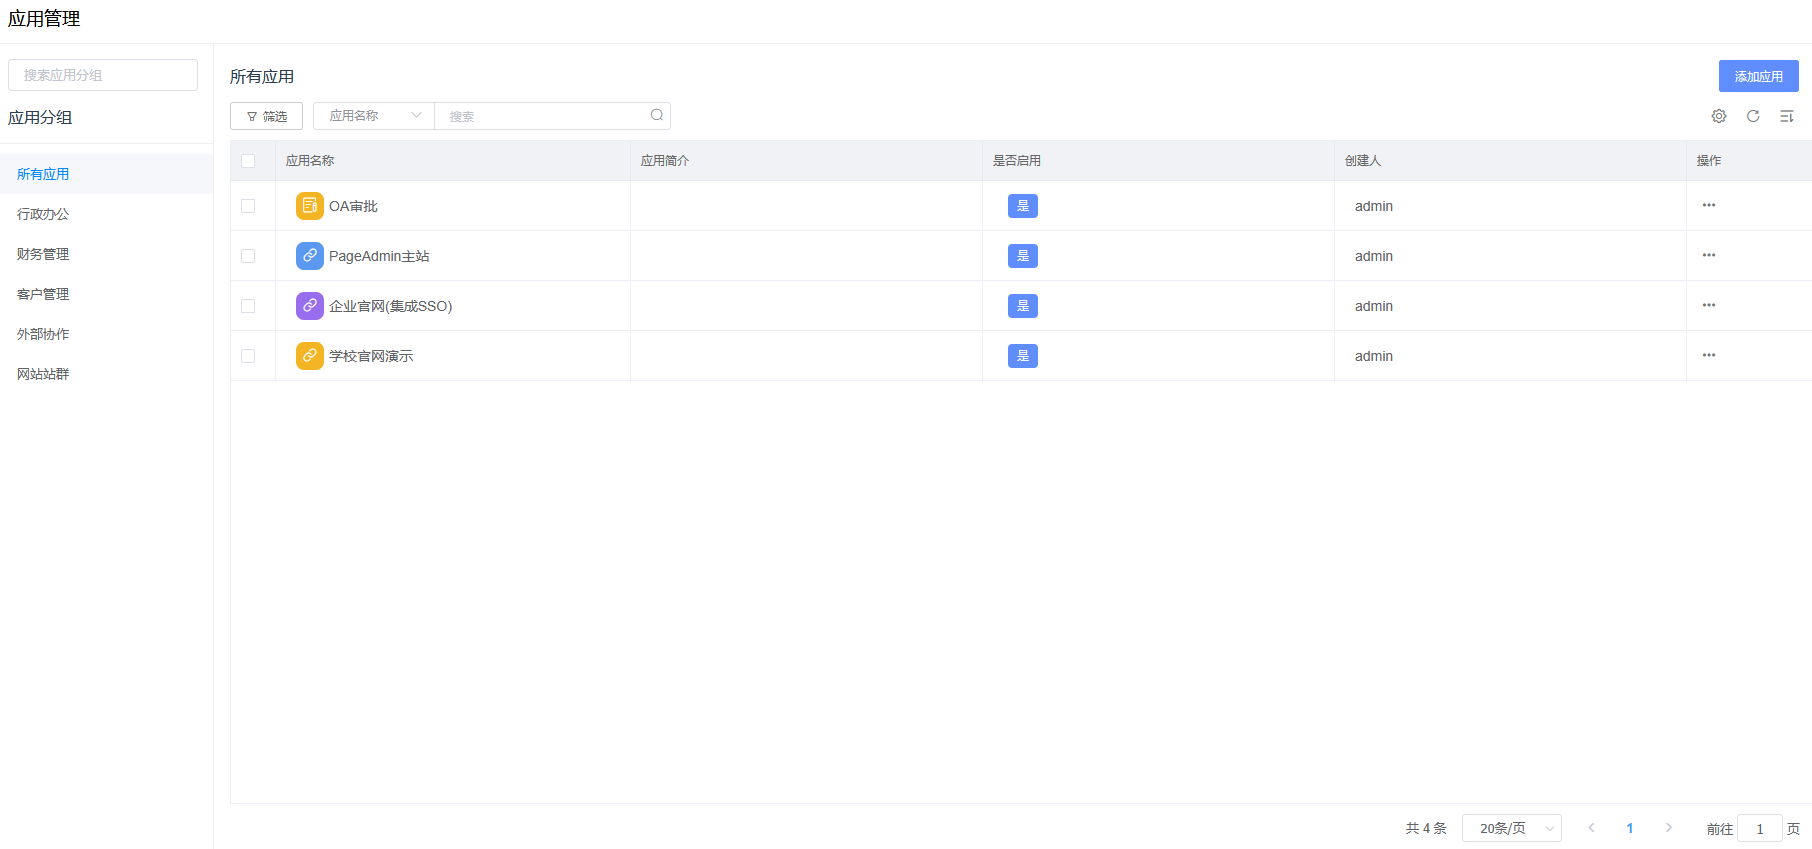Open the 20条/页 page size dropdown
This screenshot has width=1812, height=849.
coord(1511,828)
